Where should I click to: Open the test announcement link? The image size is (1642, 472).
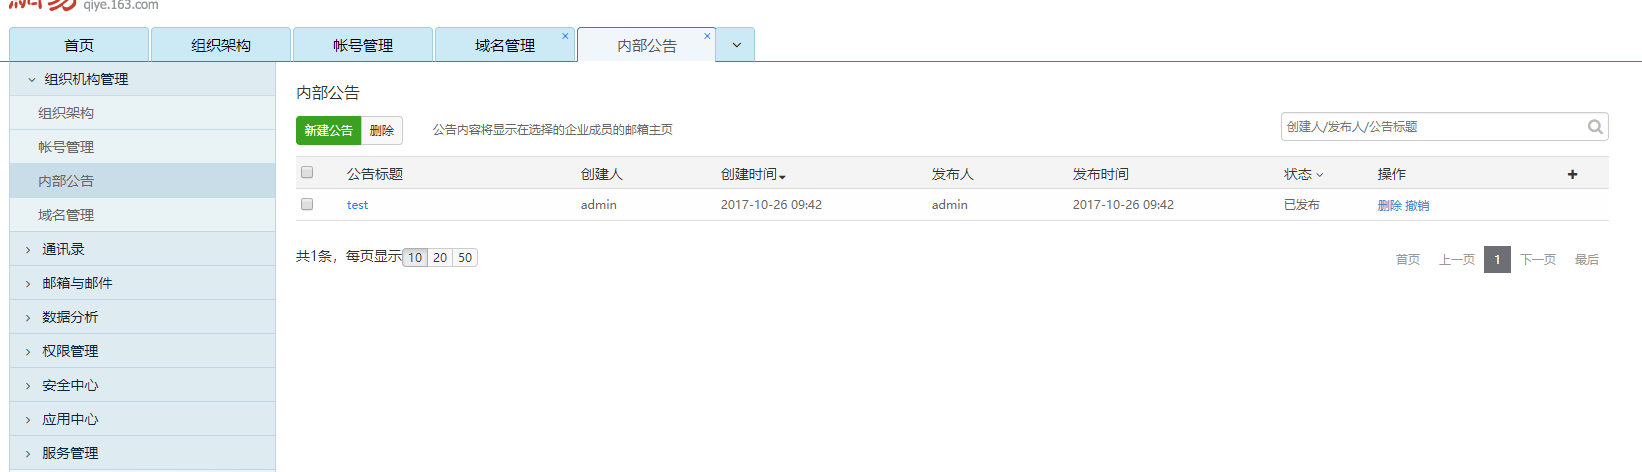(357, 205)
